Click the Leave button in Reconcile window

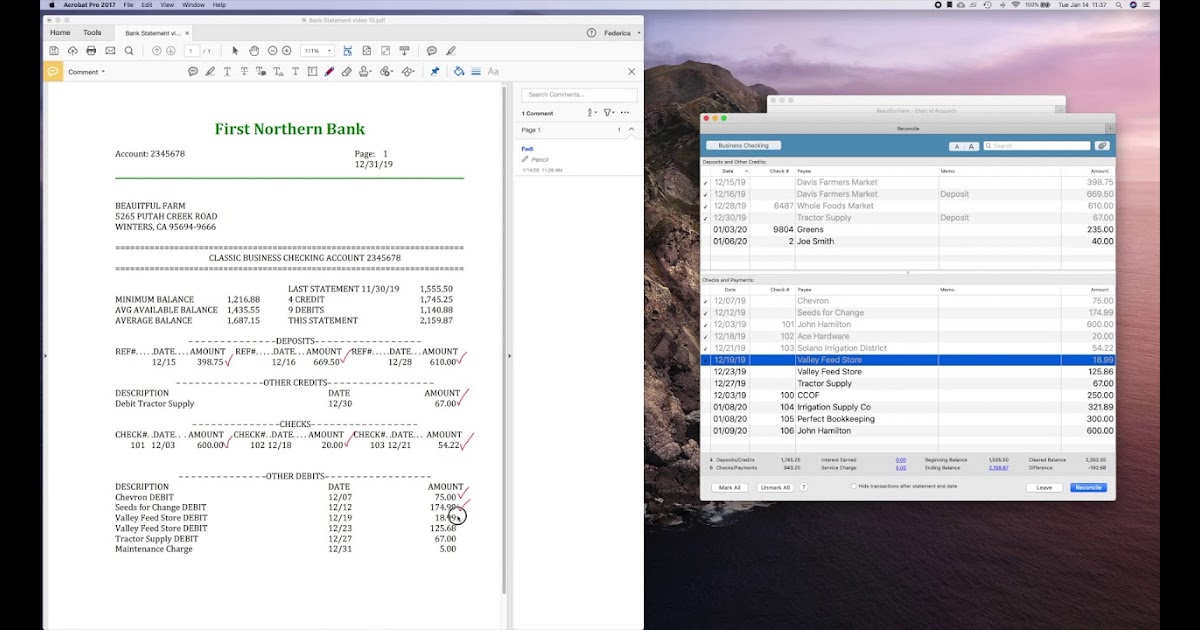click(x=1044, y=488)
